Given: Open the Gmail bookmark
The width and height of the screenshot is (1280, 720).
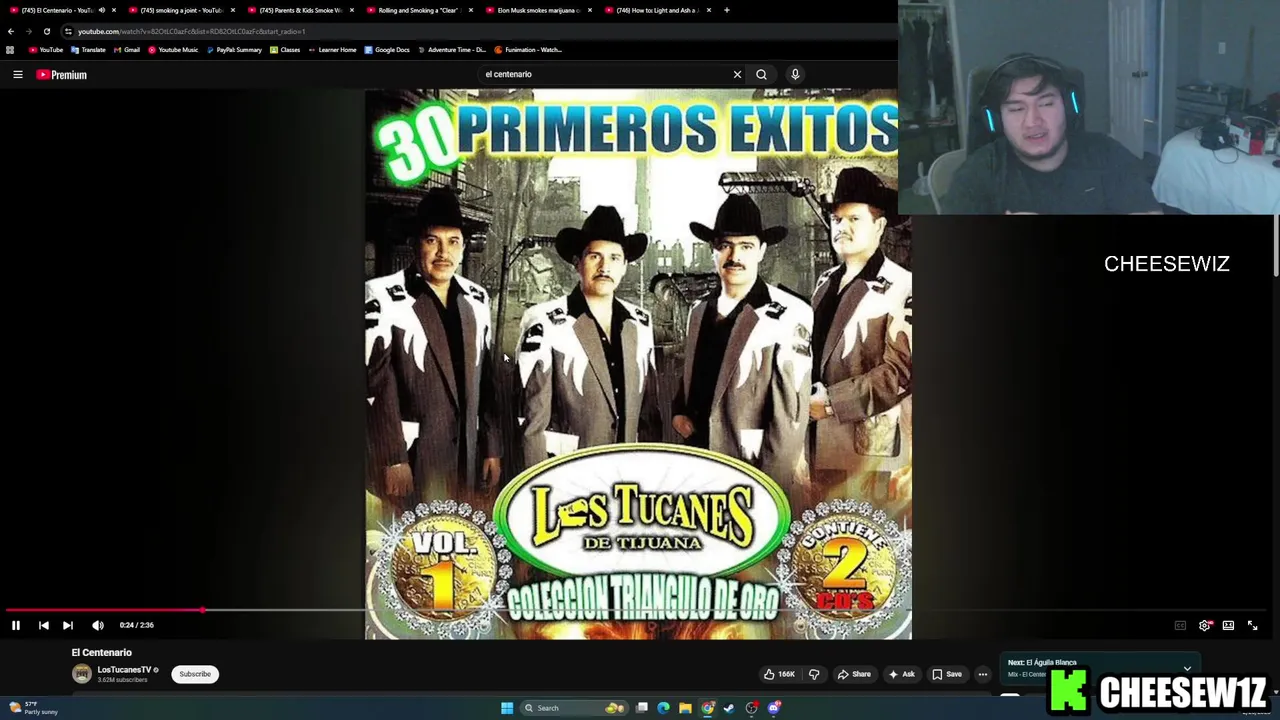Looking at the screenshot, I should (x=127, y=50).
